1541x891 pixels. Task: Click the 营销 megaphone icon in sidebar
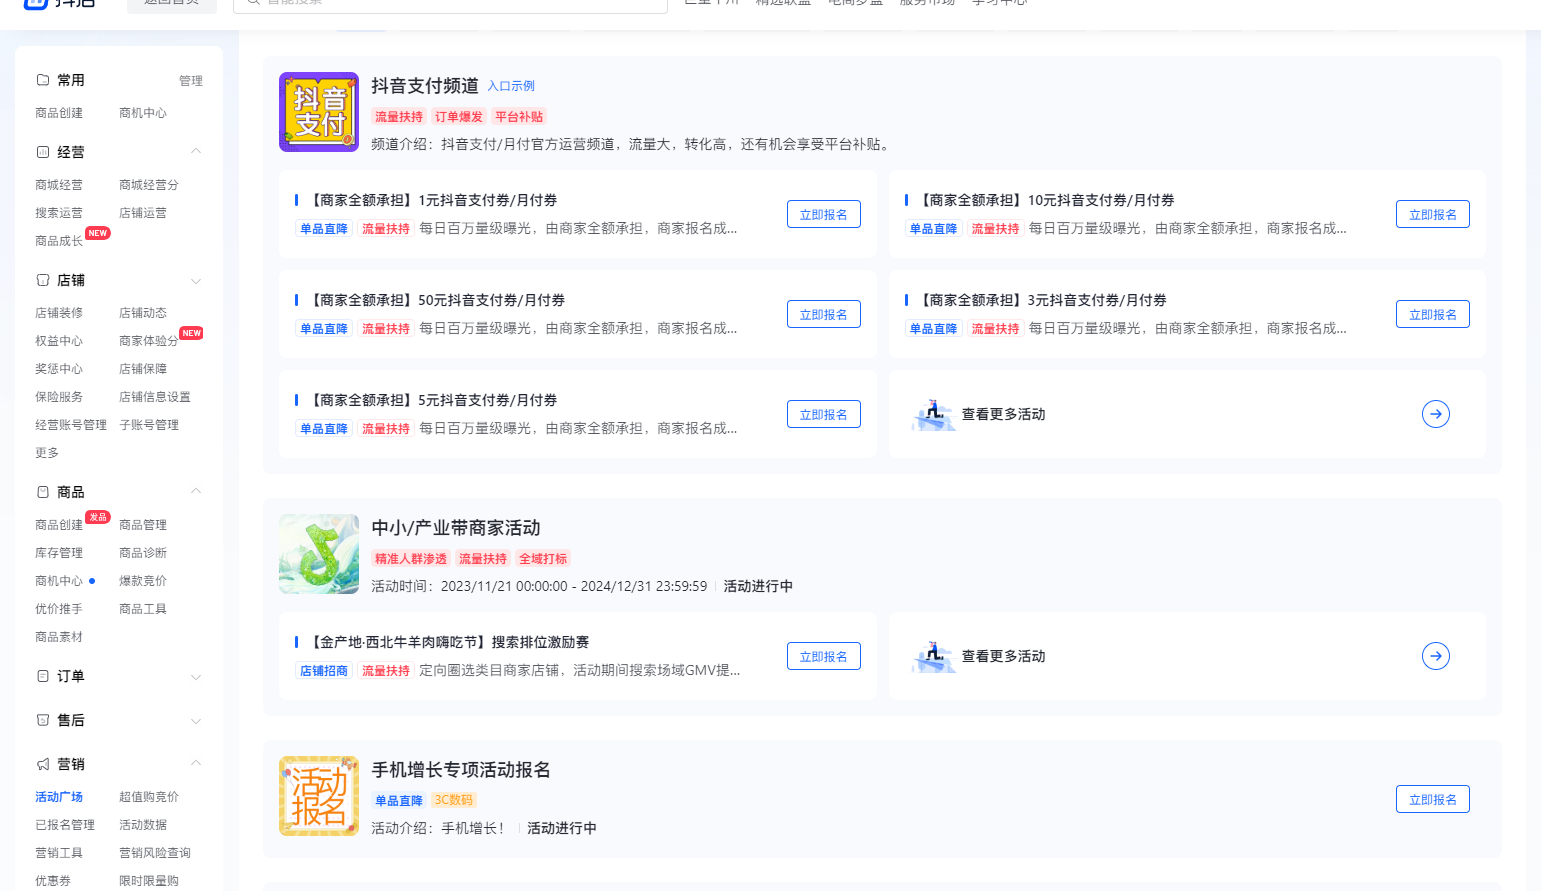coord(43,764)
